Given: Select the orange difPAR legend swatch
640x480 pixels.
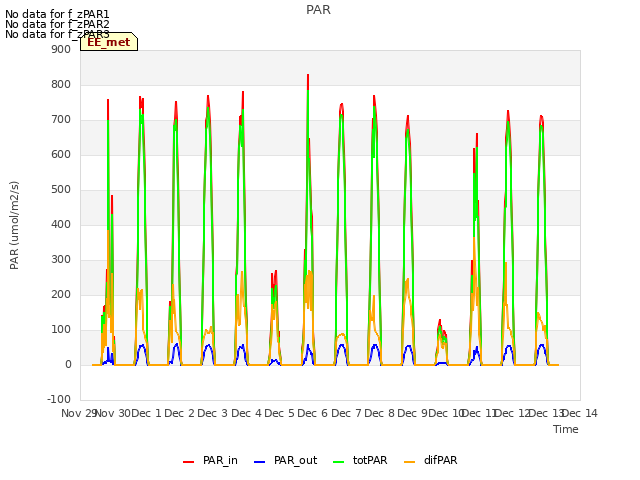Looking at the screenshot, I should tap(409, 462).
